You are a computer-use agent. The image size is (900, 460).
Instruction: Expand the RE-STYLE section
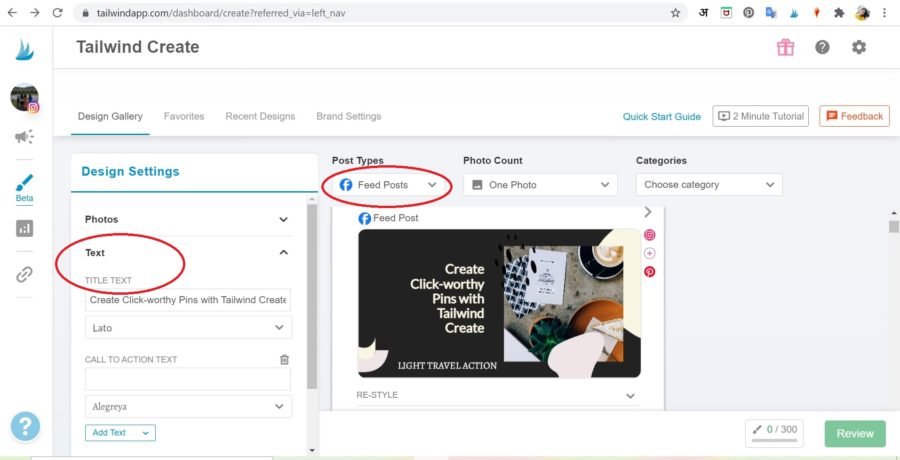click(x=497, y=395)
